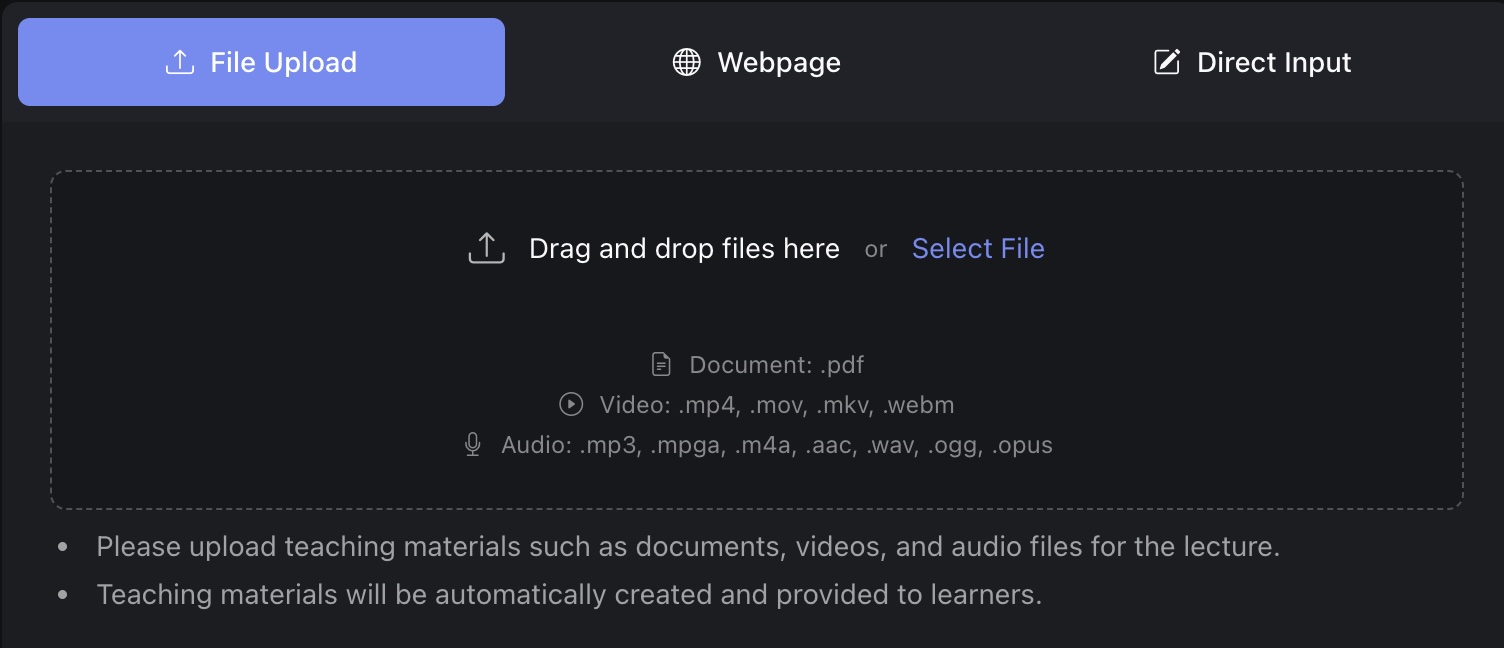Open the Webpage tab label

(x=778, y=62)
